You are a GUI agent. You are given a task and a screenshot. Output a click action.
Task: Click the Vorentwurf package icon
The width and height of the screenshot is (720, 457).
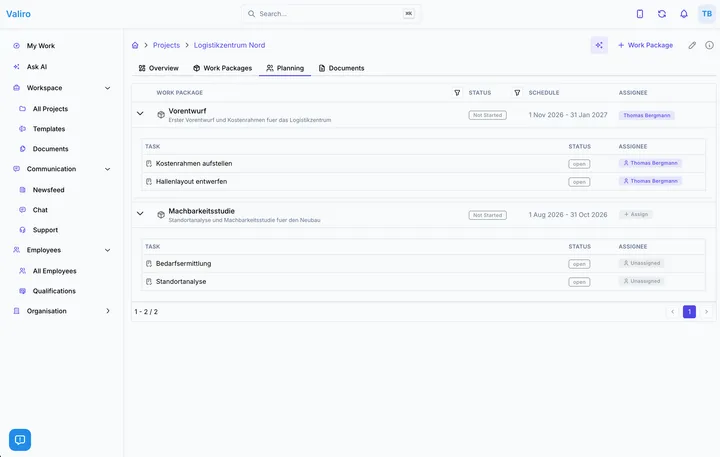pos(161,115)
